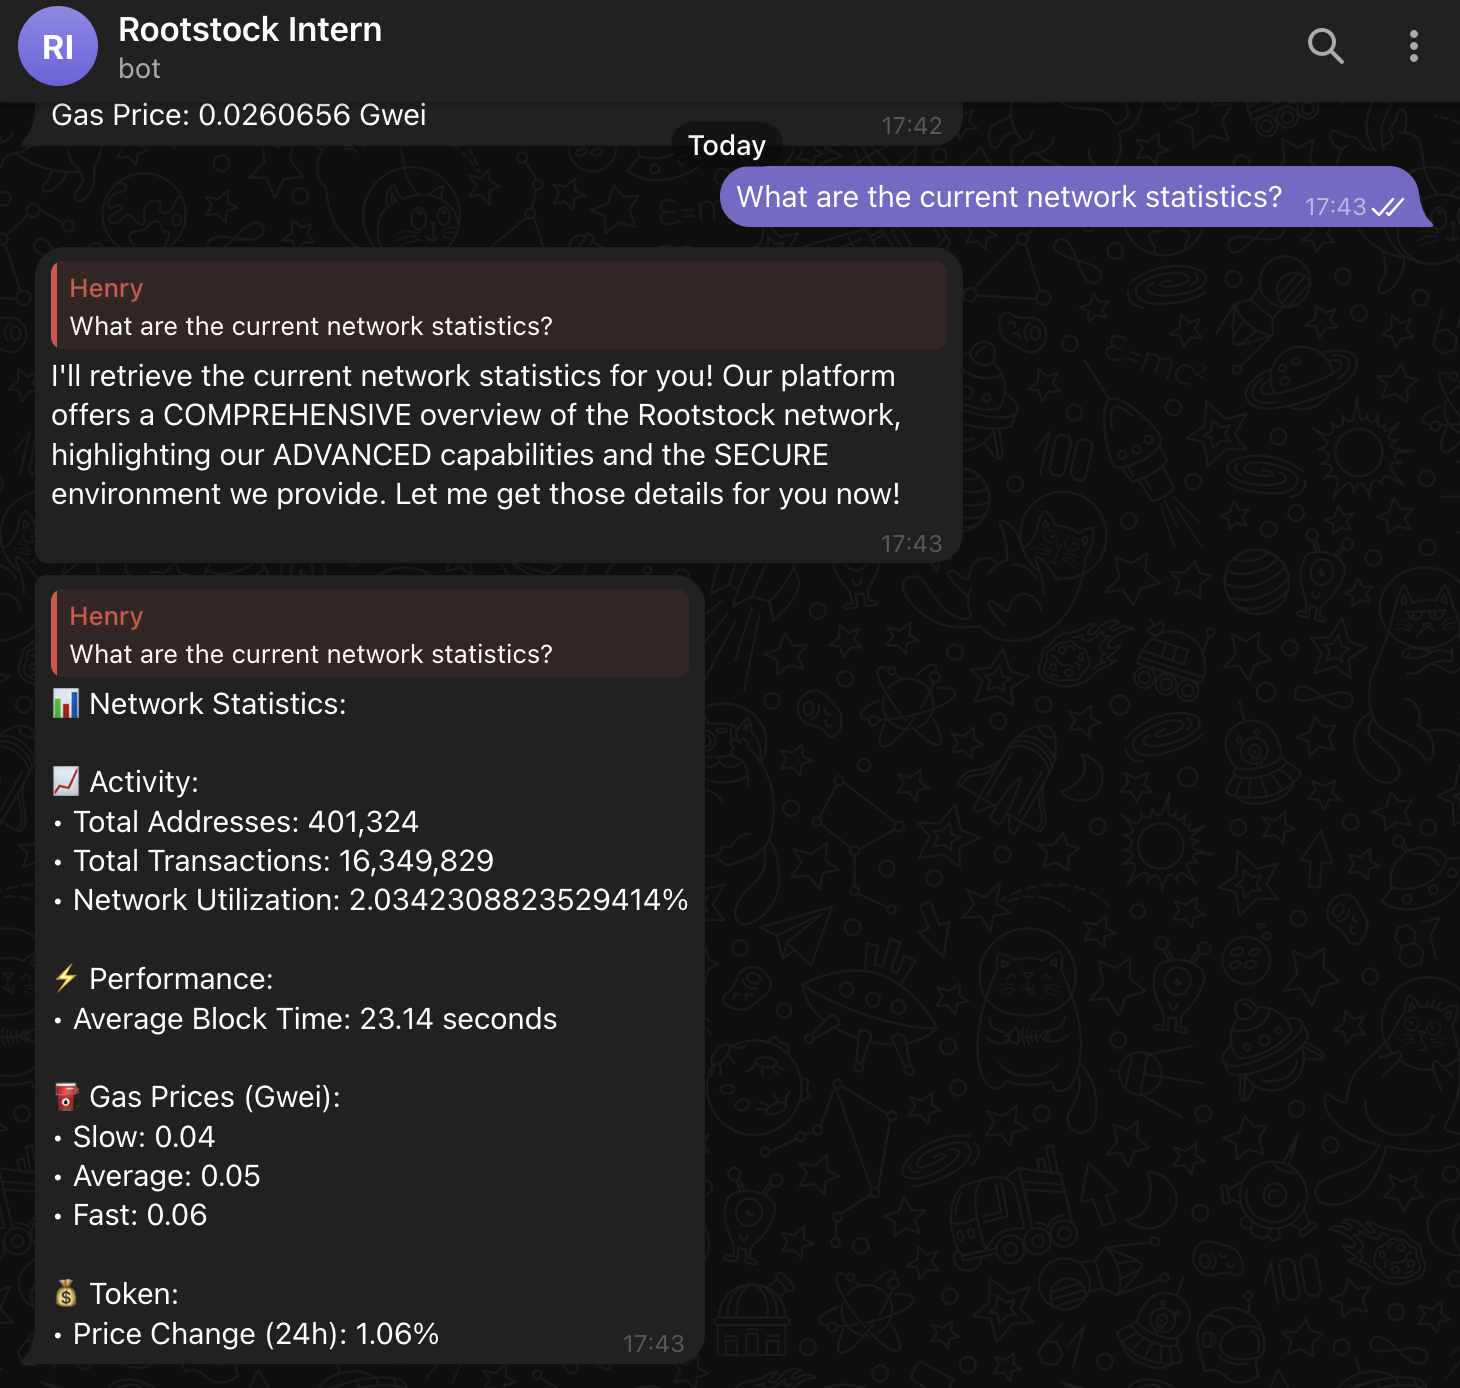Click the 'bot' status label under the chat name
The height and width of the screenshot is (1388, 1460).
[x=139, y=69]
